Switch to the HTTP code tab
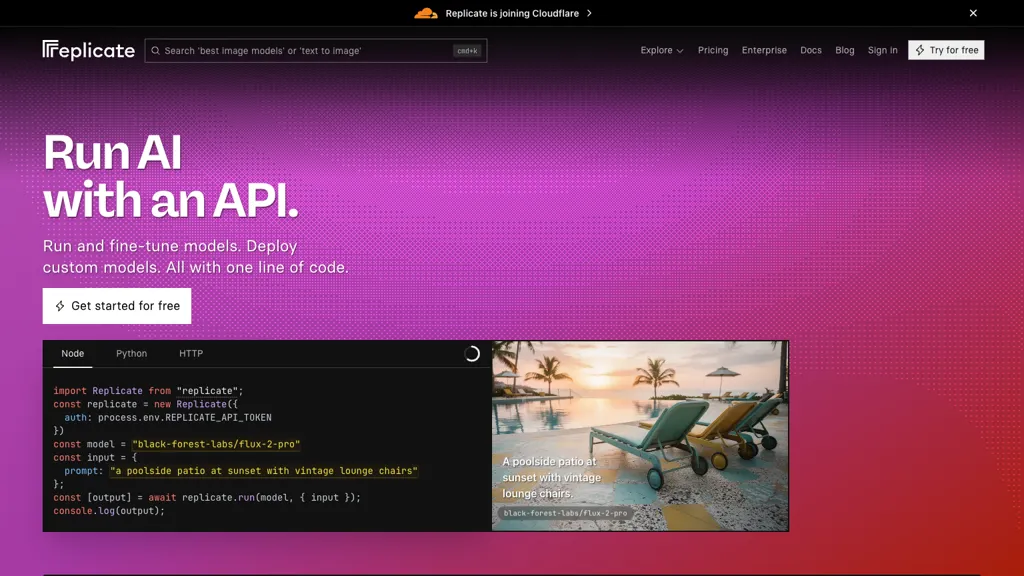Image resolution: width=1024 pixels, height=576 pixels. [x=190, y=353]
